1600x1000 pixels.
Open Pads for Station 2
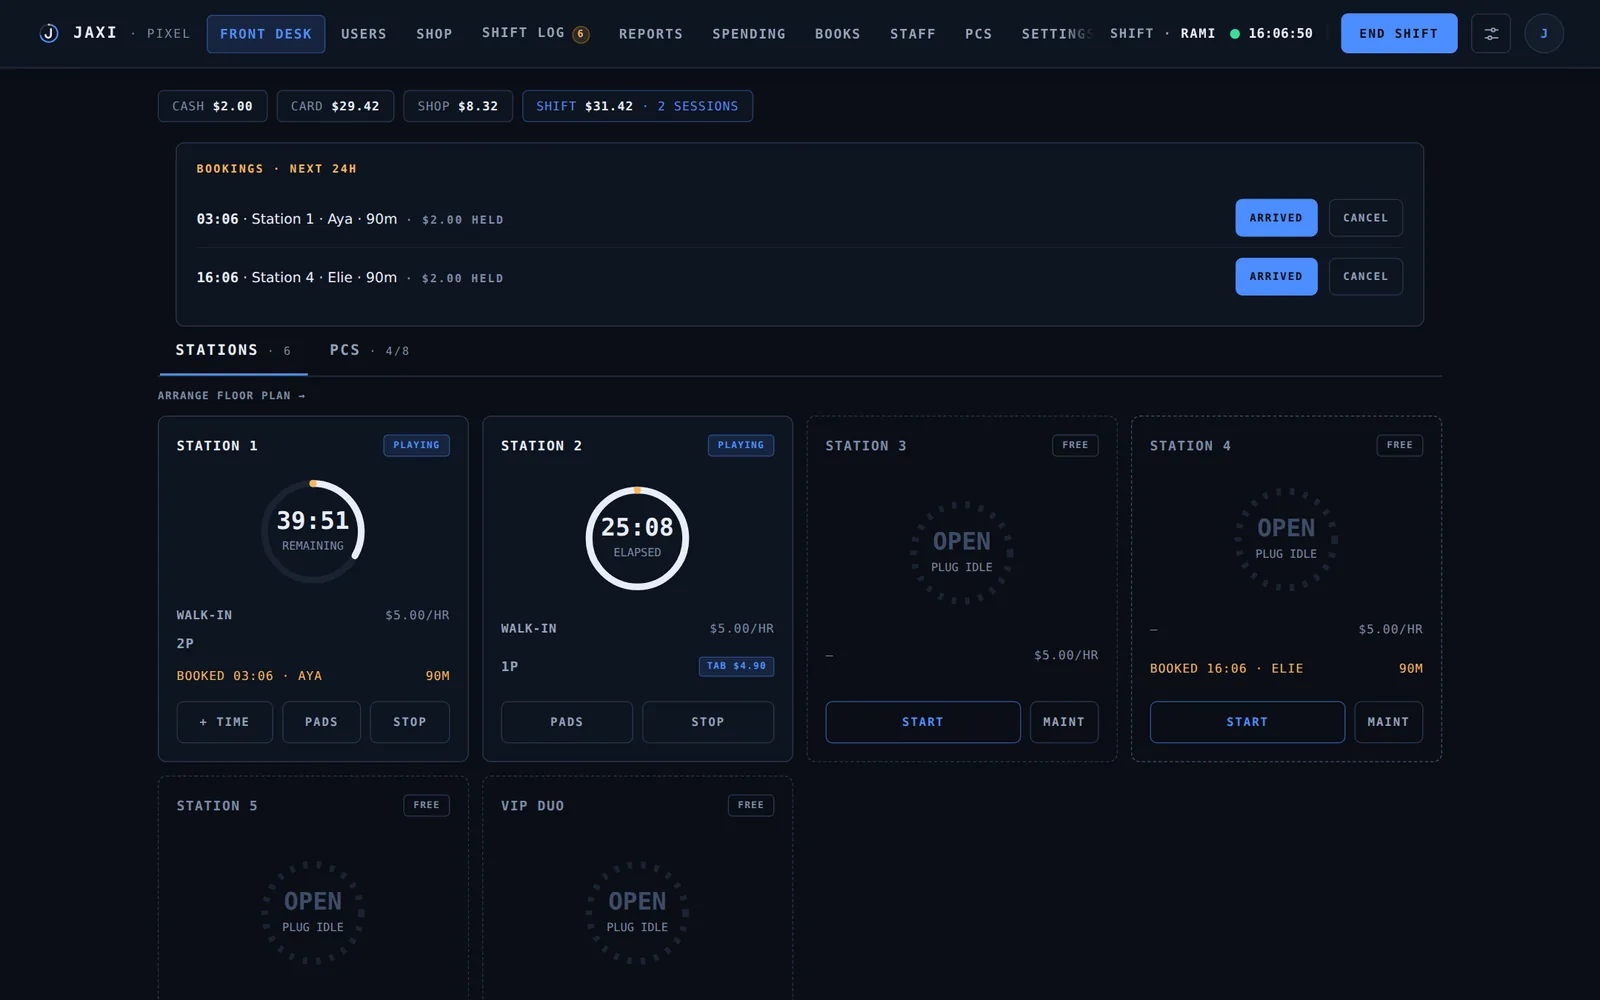tap(566, 722)
